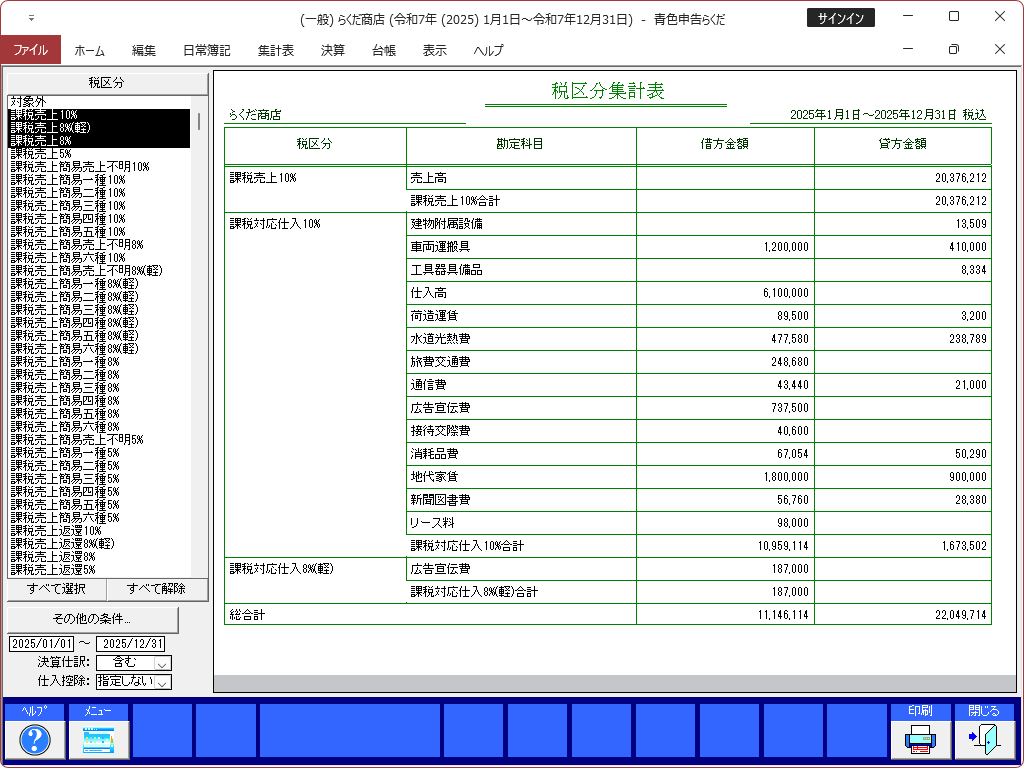Click the 閉じる door icon
This screenshot has width=1024, height=768.
click(x=983, y=739)
